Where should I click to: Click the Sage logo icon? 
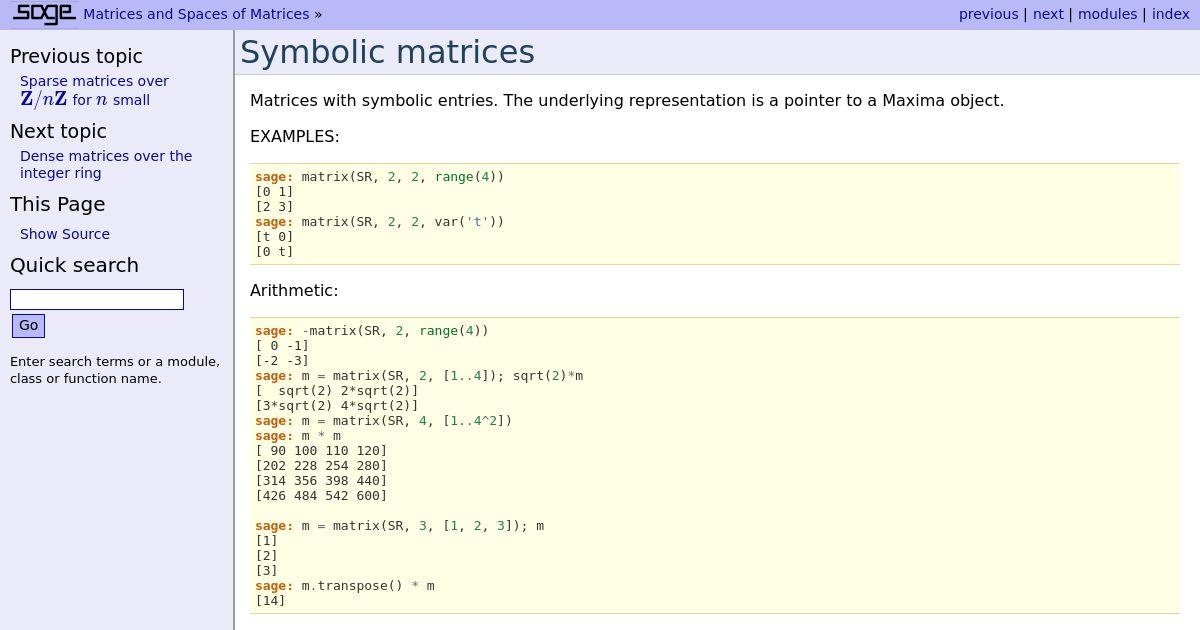tap(44, 14)
